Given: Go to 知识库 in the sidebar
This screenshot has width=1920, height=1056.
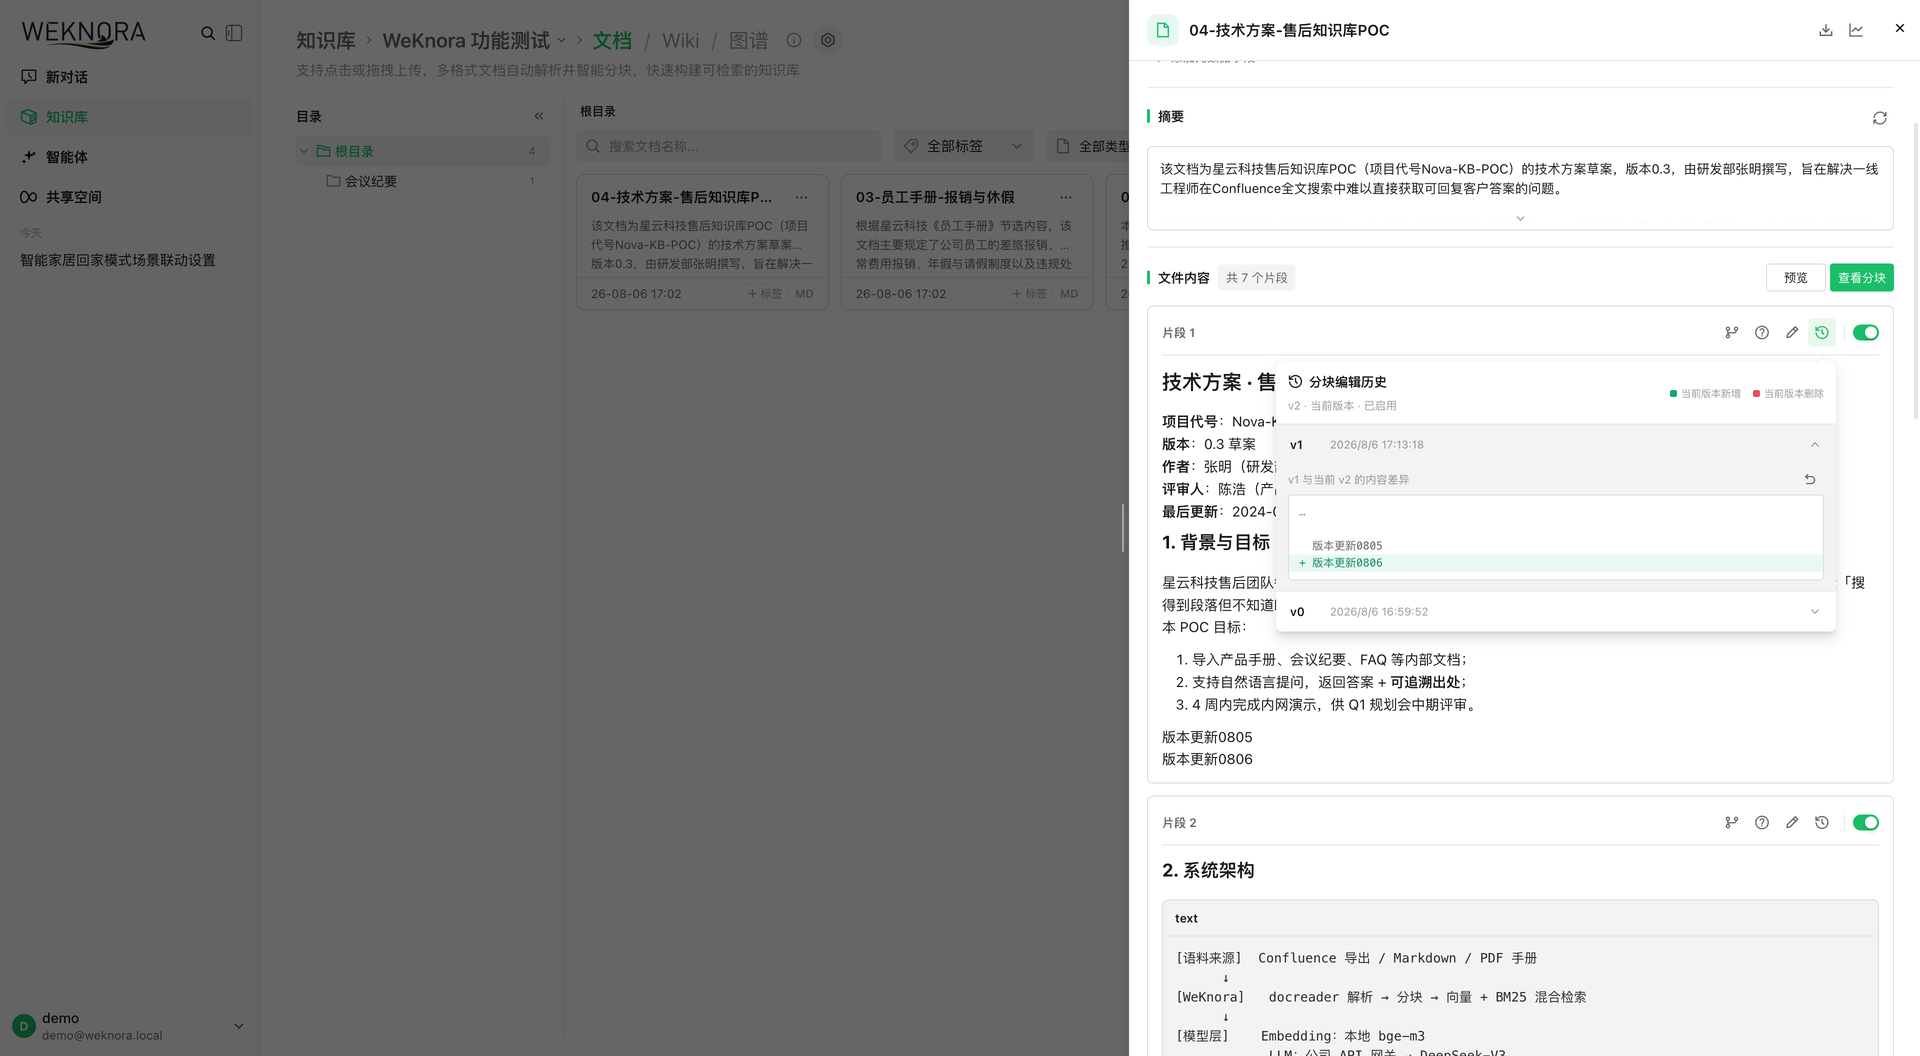Looking at the screenshot, I should click(x=130, y=117).
